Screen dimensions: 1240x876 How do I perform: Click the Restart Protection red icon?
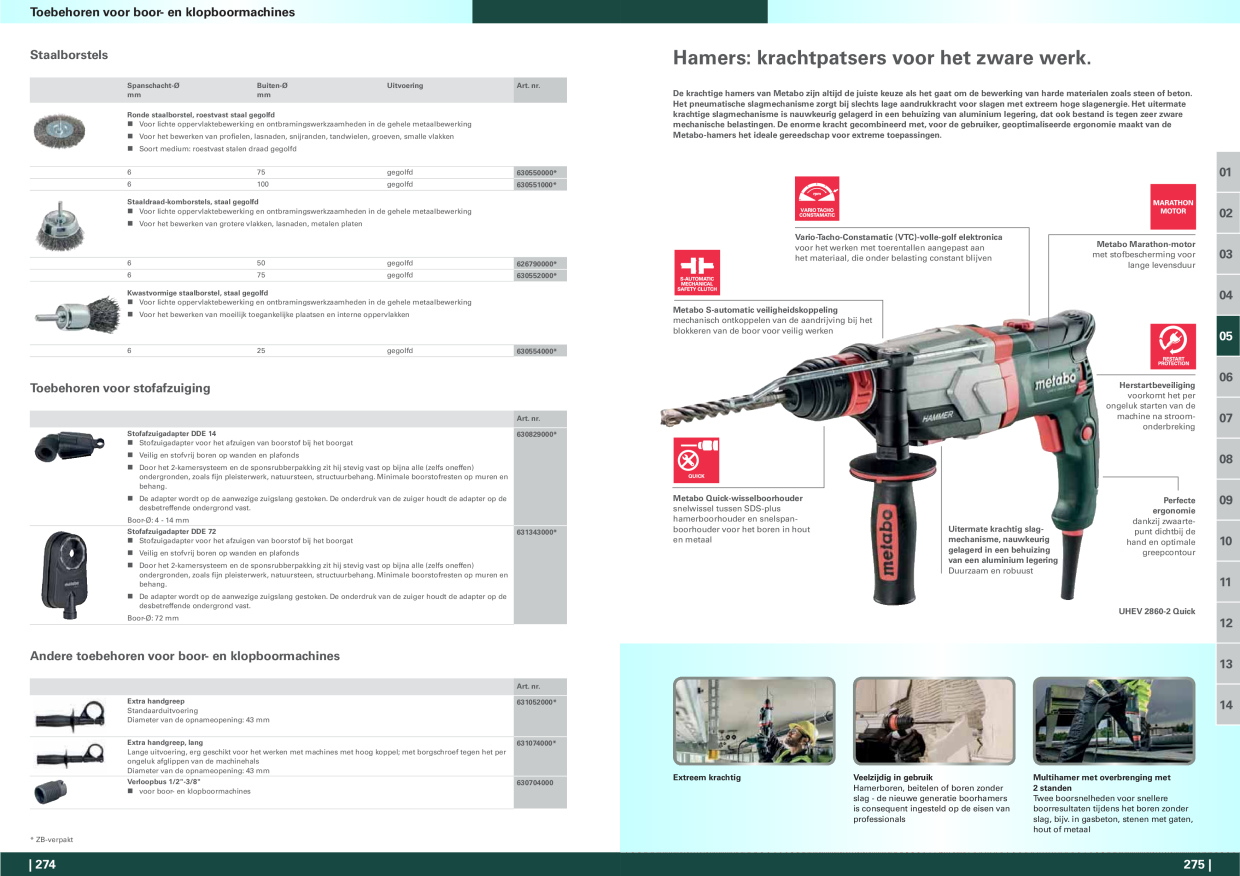coord(1173,346)
